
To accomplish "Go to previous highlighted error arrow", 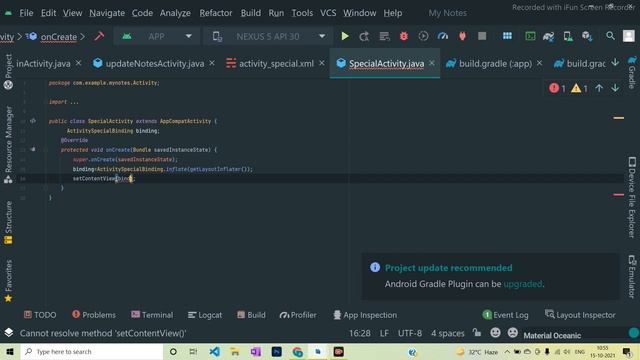I will (599, 88).
